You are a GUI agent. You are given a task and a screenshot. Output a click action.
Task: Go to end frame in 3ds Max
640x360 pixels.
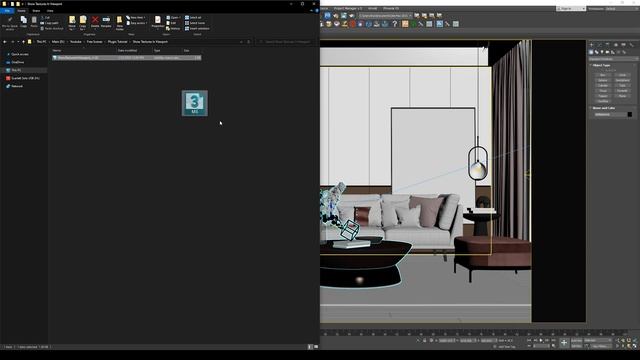click(553, 340)
